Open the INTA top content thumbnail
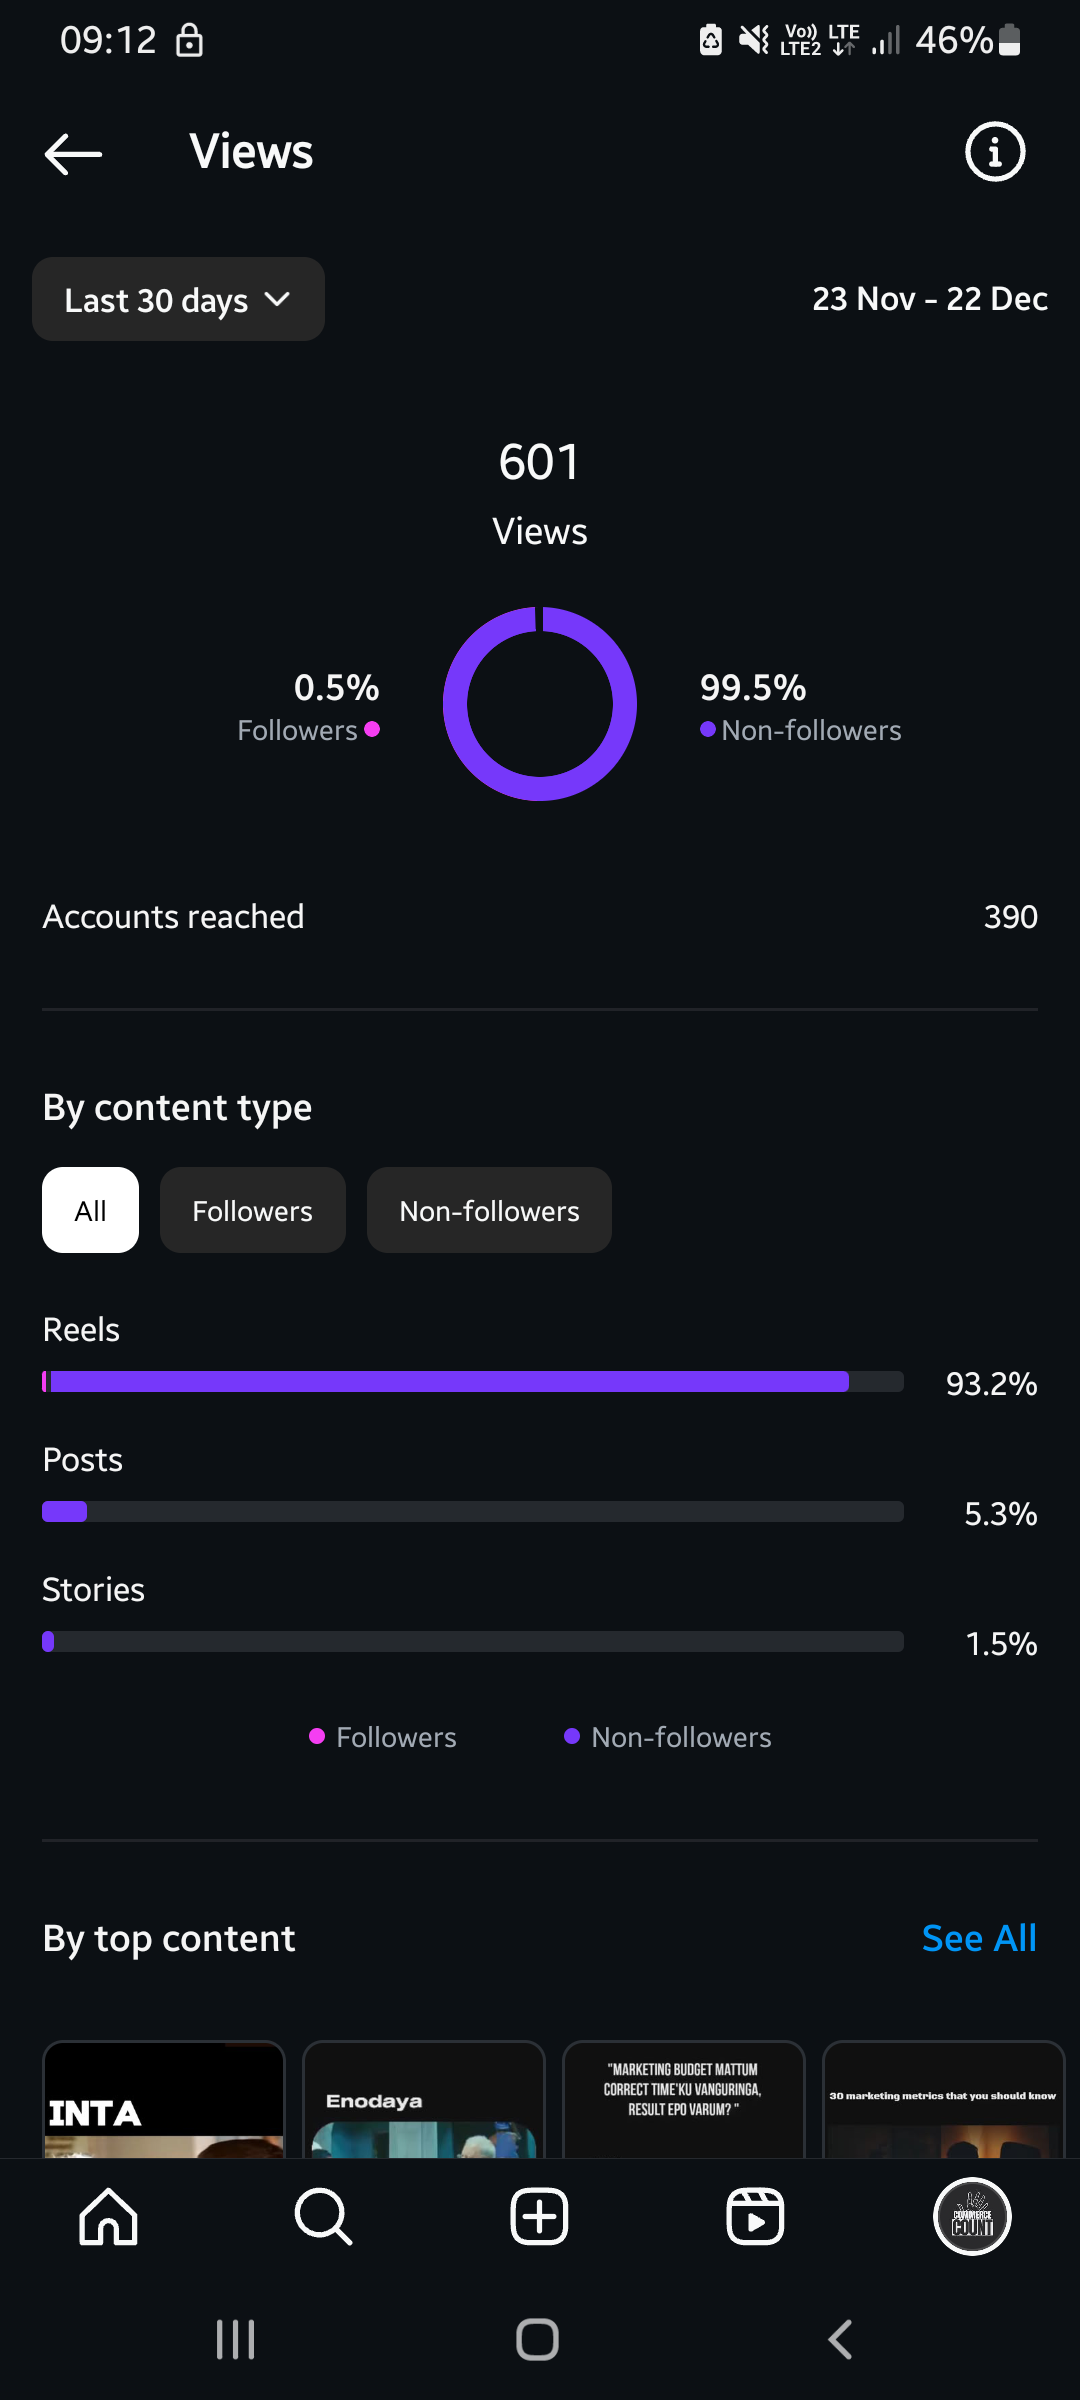Image resolution: width=1080 pixels, height=2400 pixels. [x=164, y=2099]
